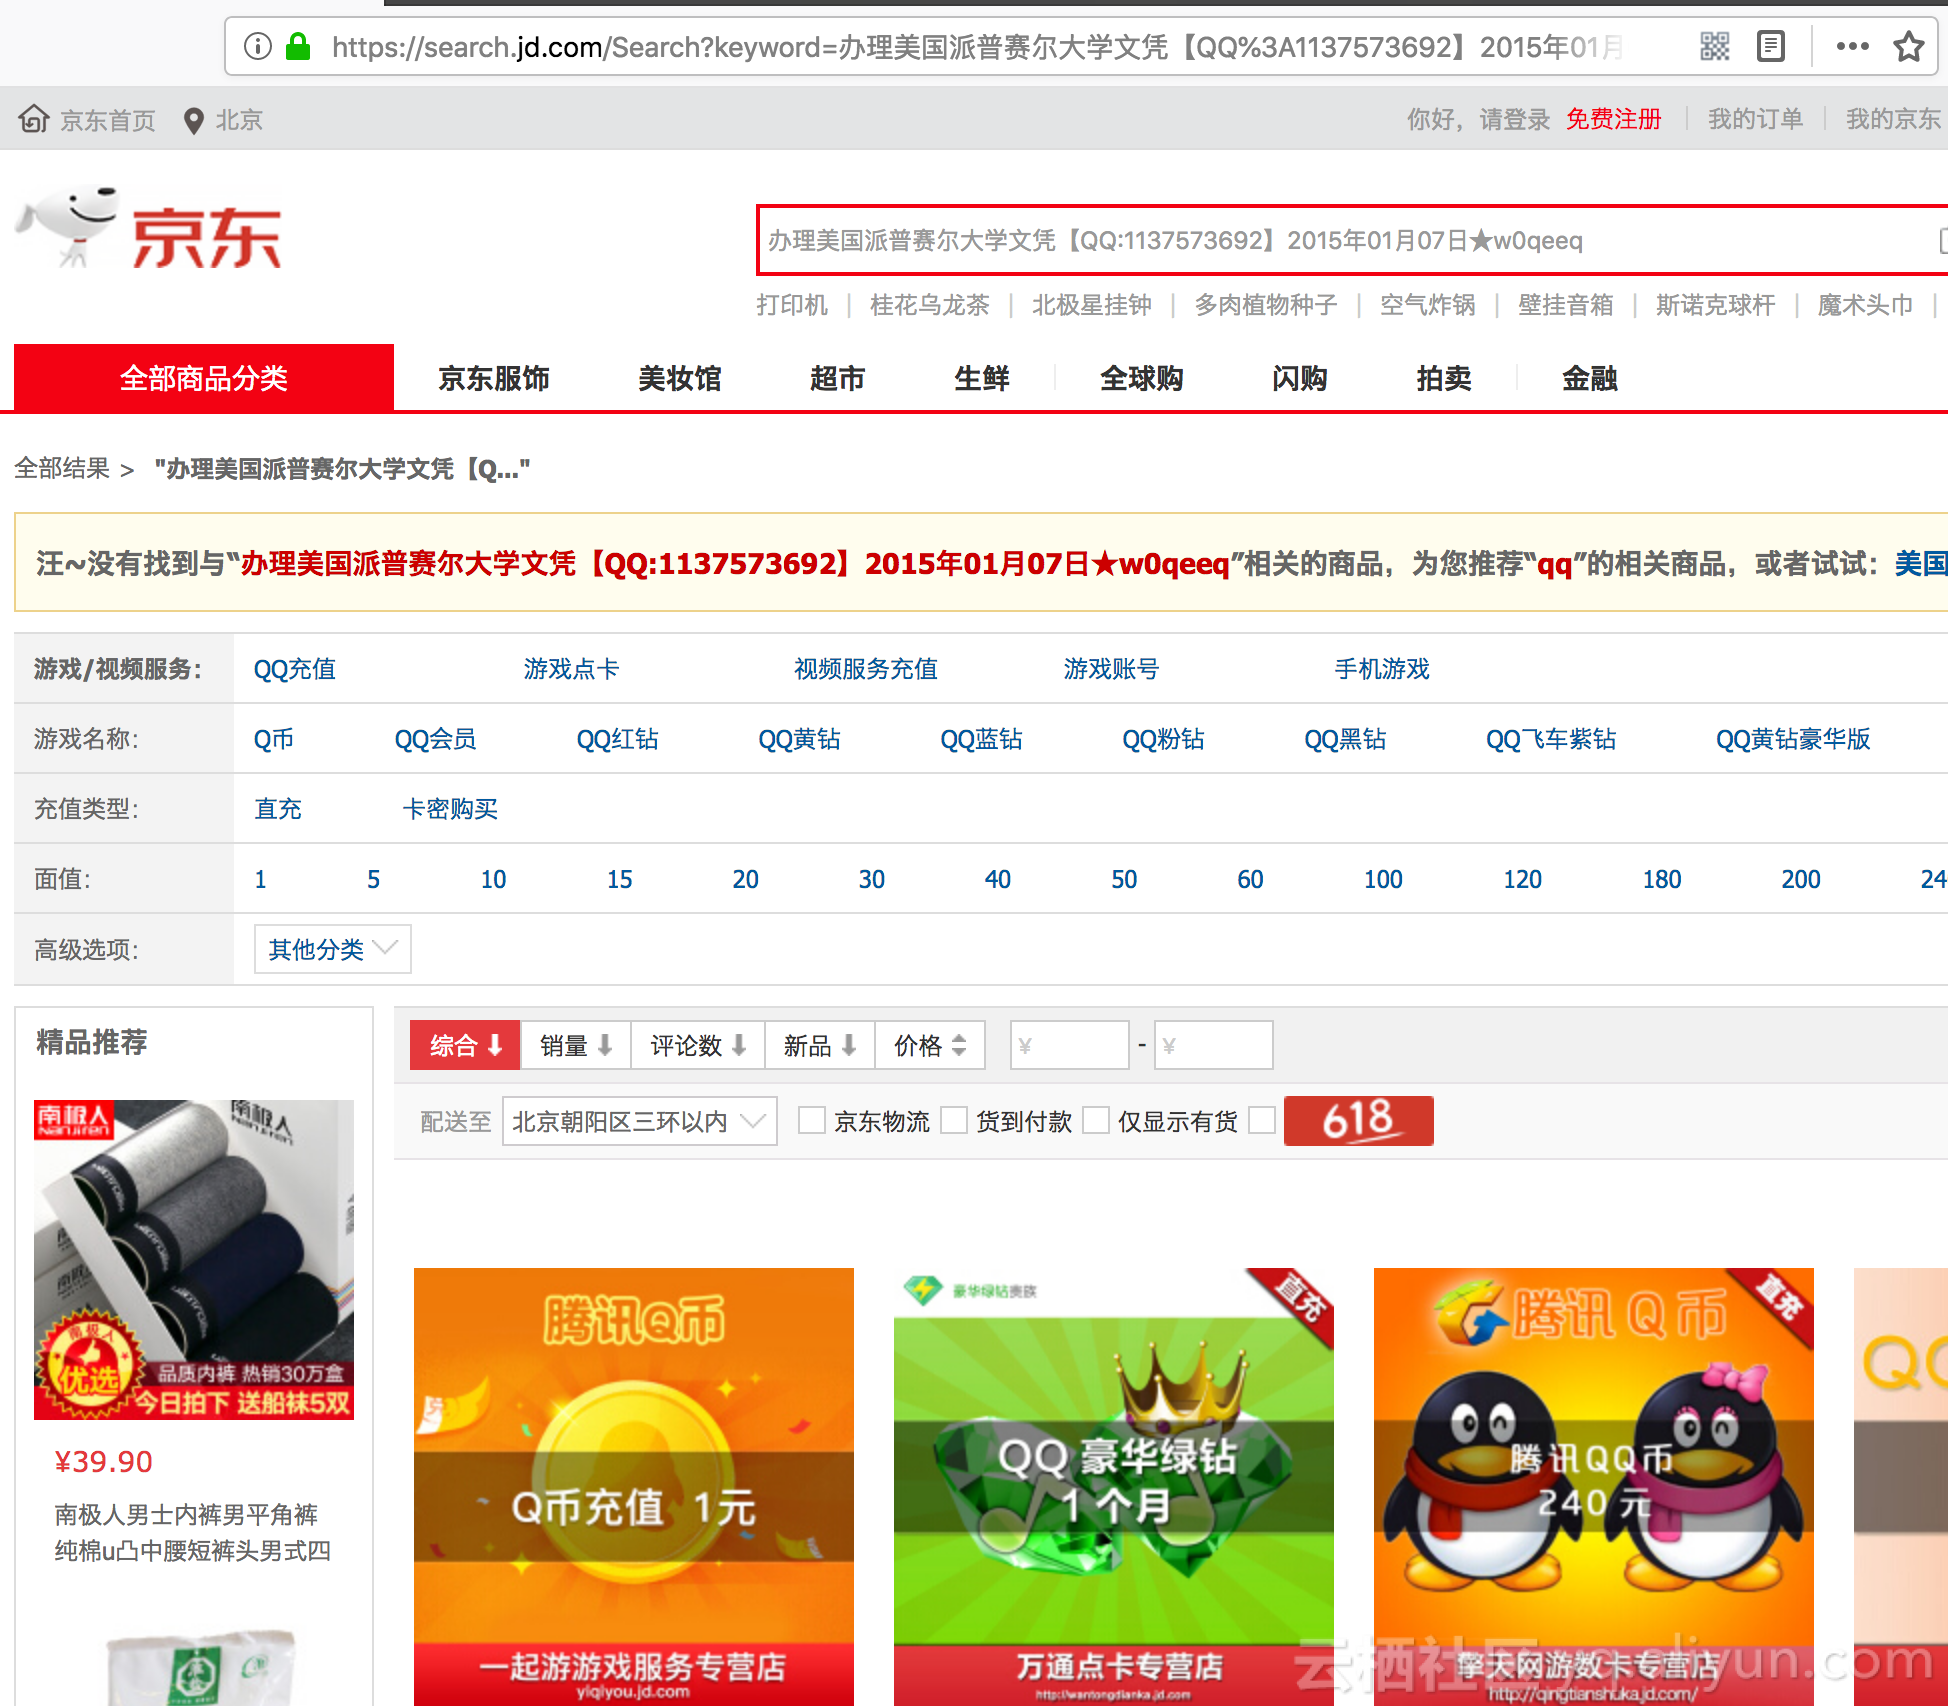Click the ¥39.90 price text
This screenshot has height=1706, width=1948.
click(103, 1462)
